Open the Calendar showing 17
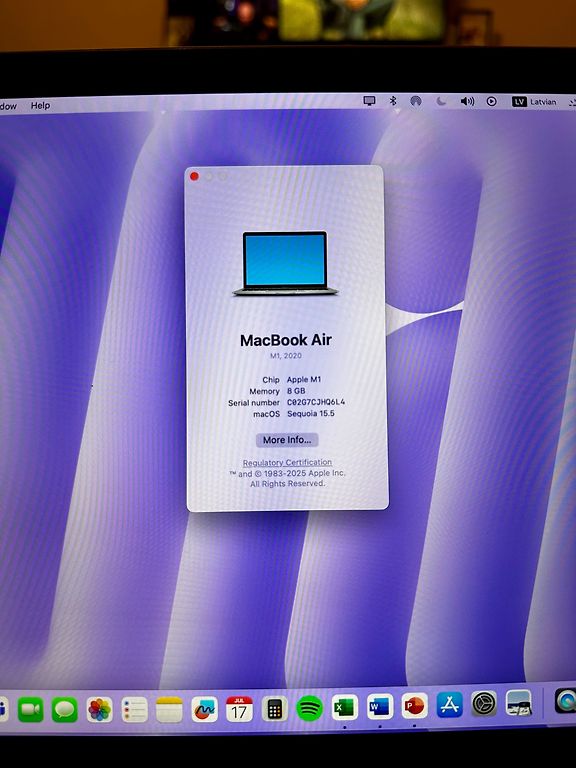This screenshot has height=768, width=576. 239,709
